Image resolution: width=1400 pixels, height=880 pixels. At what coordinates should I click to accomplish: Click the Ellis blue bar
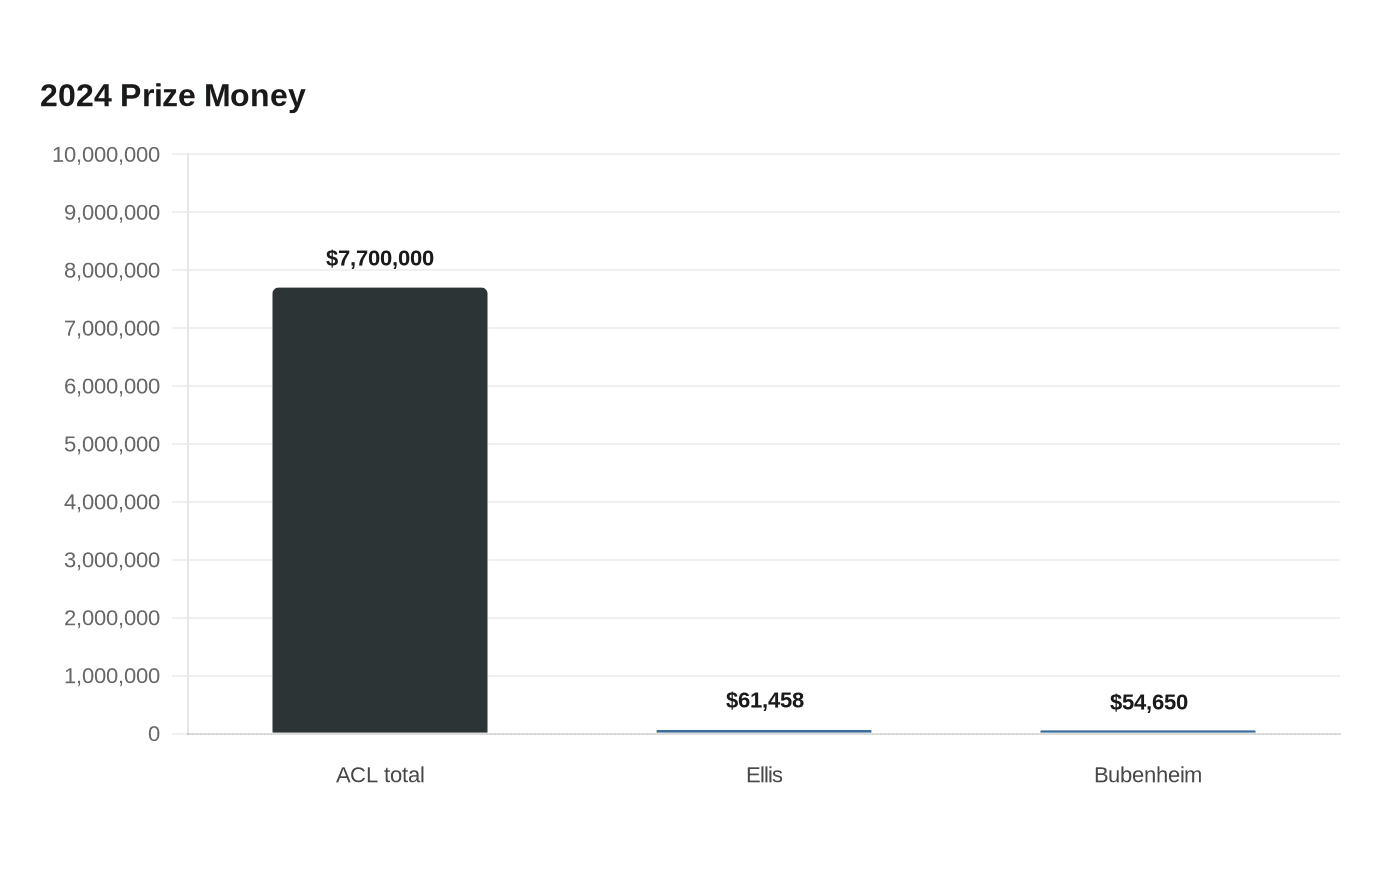coord(764,732)
